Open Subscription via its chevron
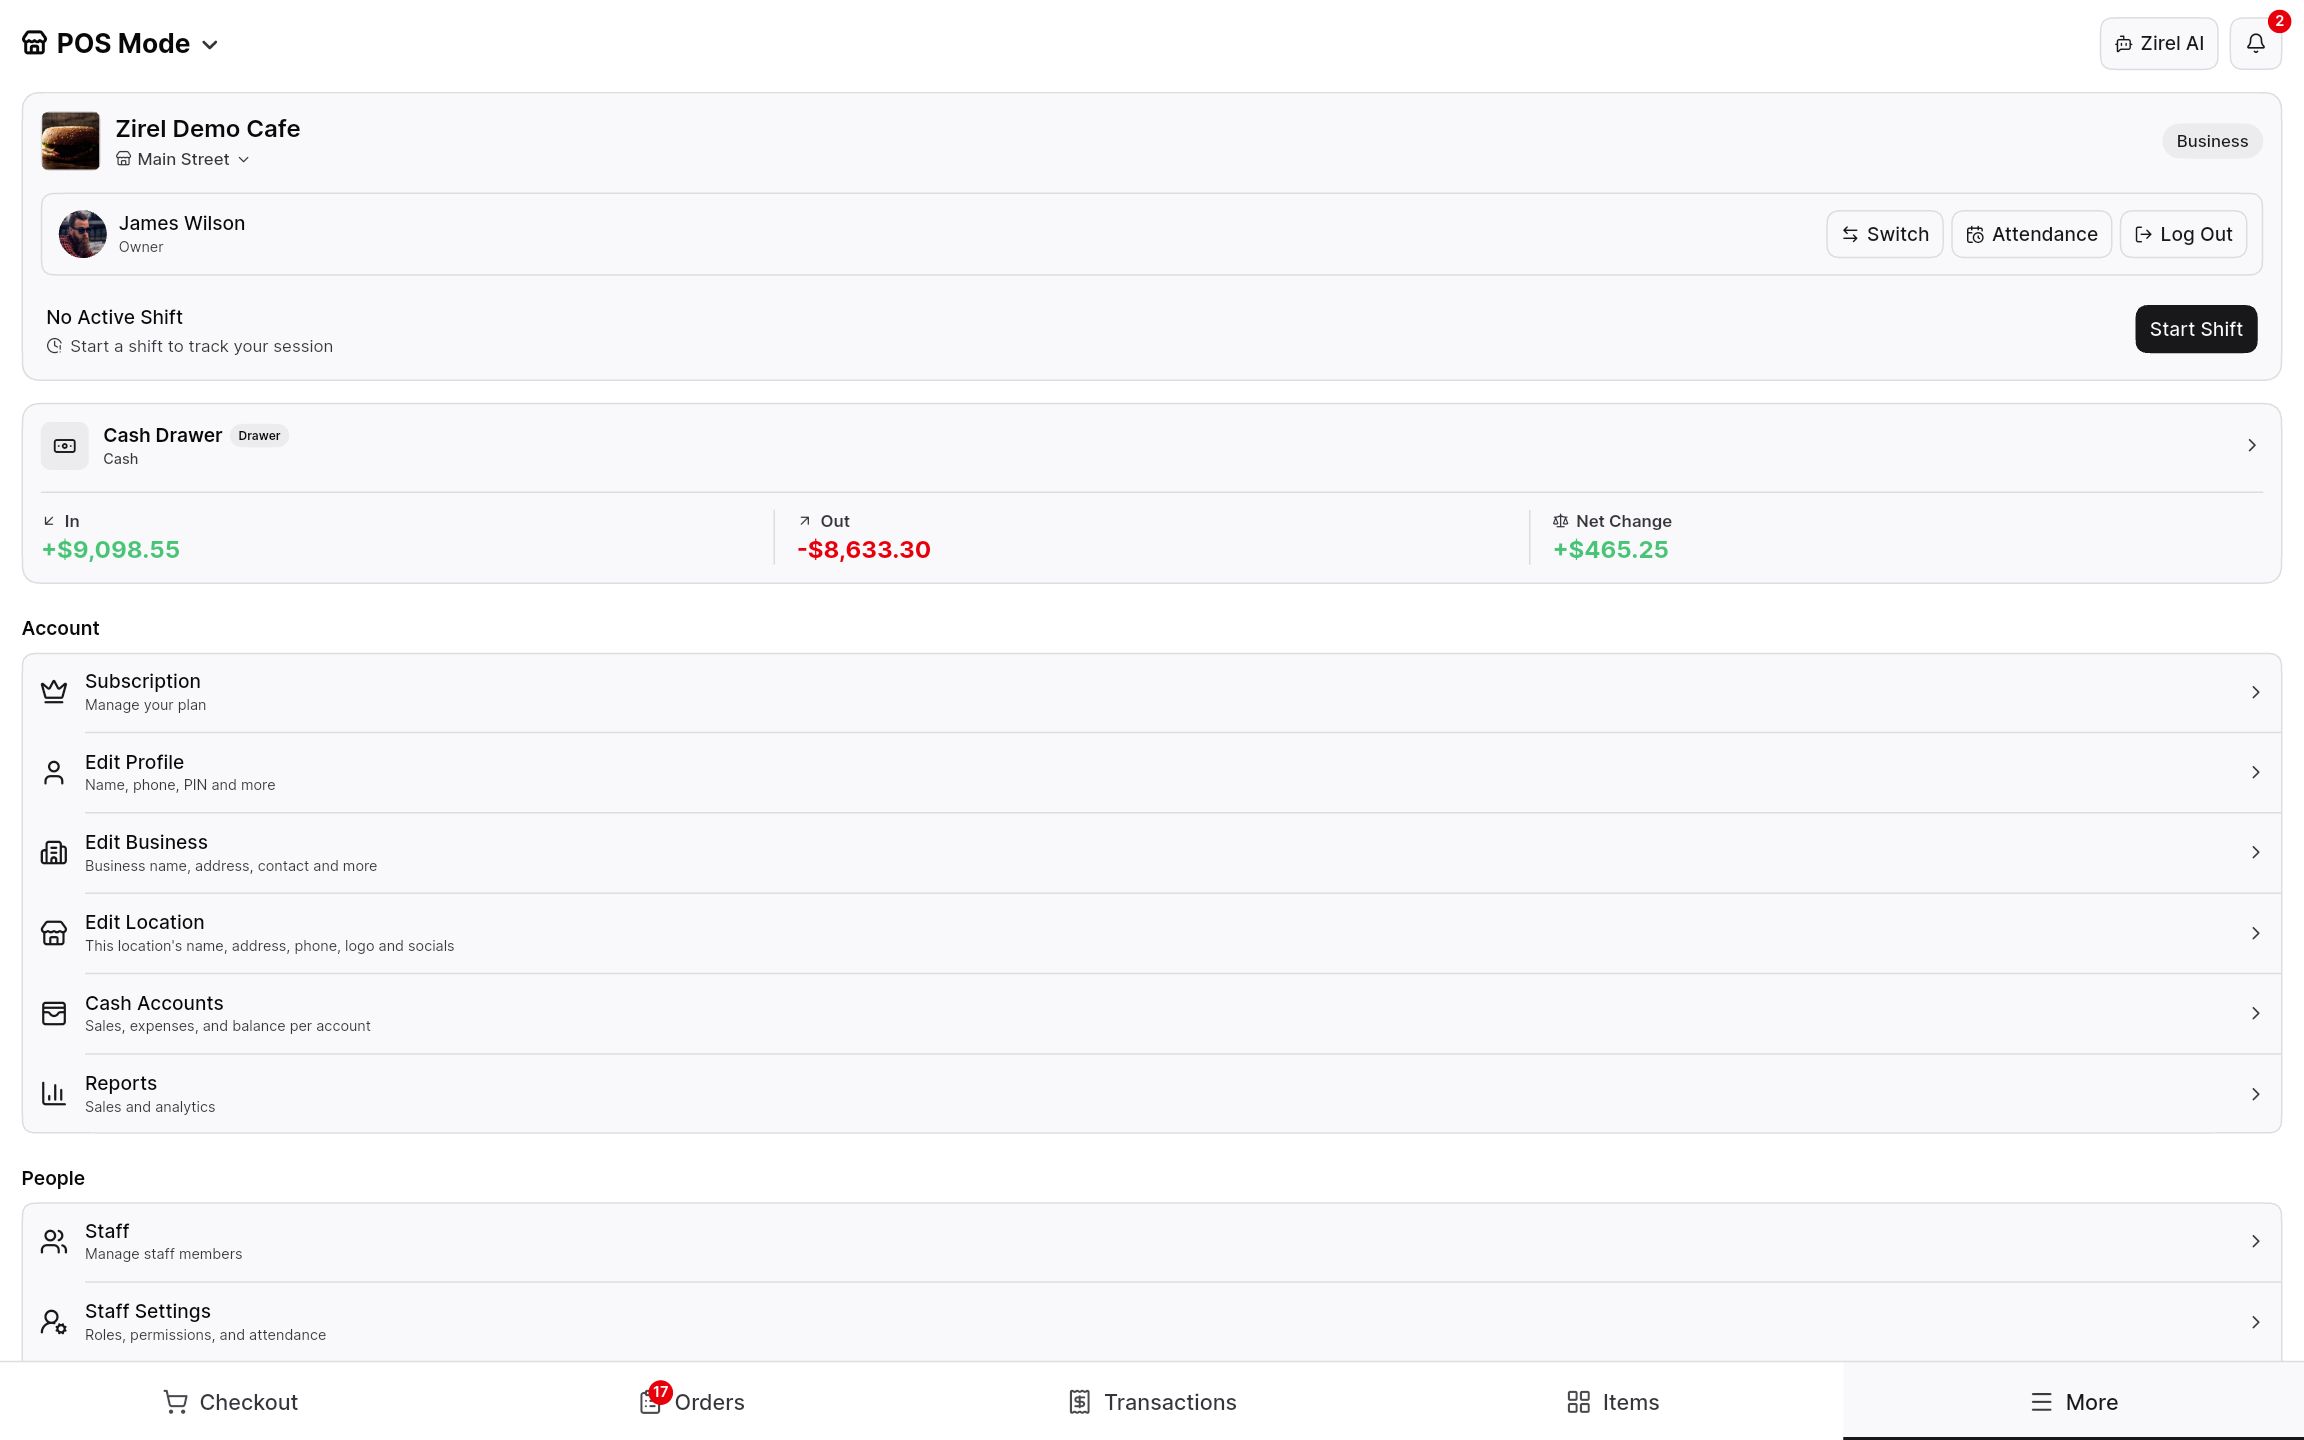Viewport: 2304px width, 1440px height. point(2256,692)
